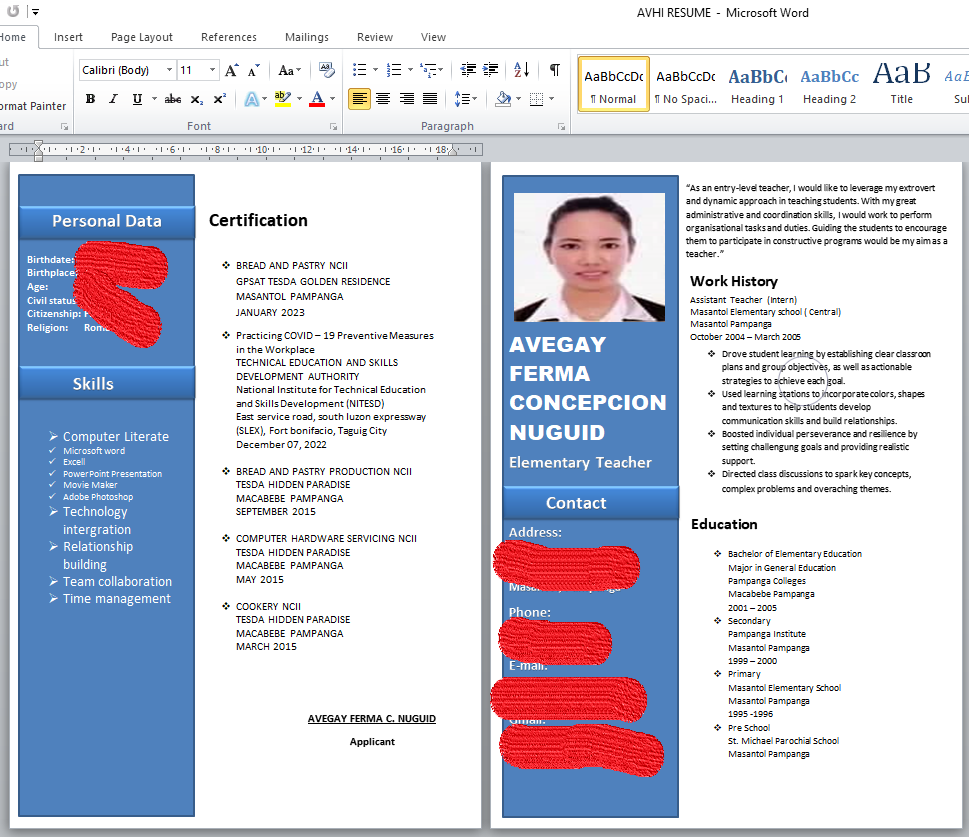Image resolution: width=969 pixels, height=837 pixels.
Task: Open the Page Layout ribbon tab
Action: 142,37
